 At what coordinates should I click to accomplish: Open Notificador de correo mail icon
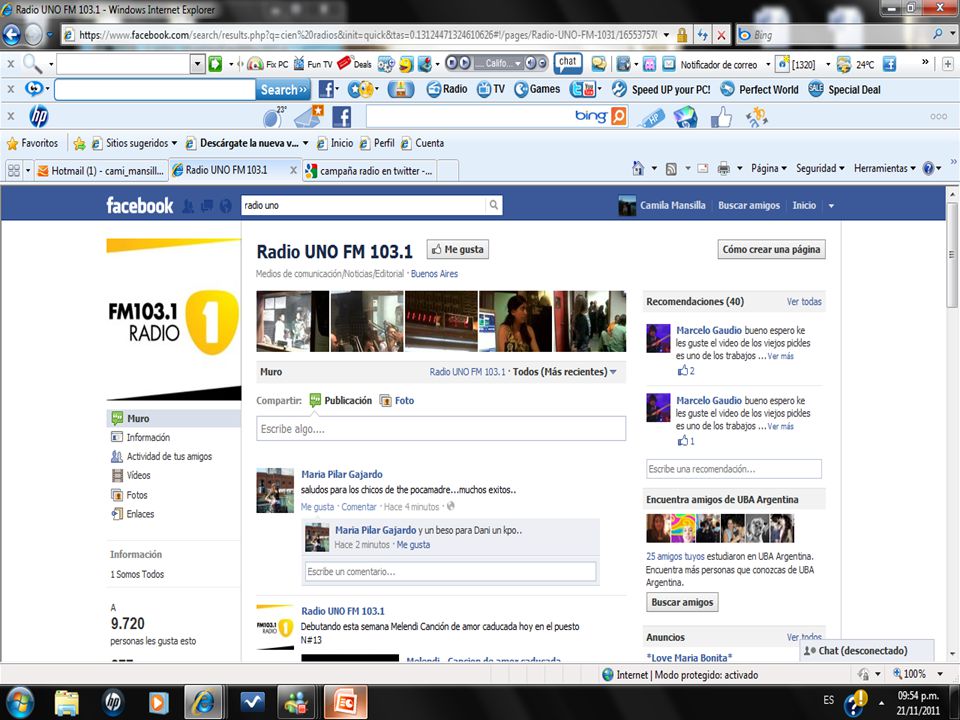(x=669, y=64)
